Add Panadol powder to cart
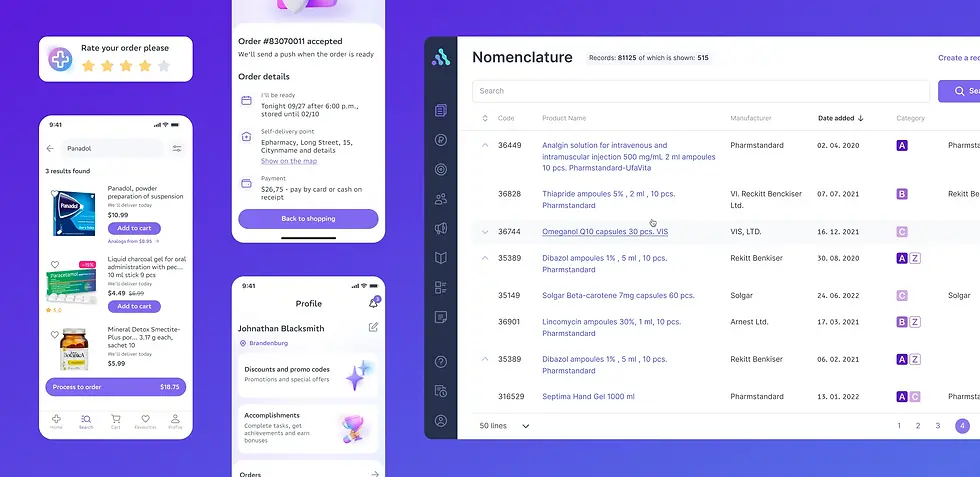This screenshot has width=980, height=477. coord(134,228)
